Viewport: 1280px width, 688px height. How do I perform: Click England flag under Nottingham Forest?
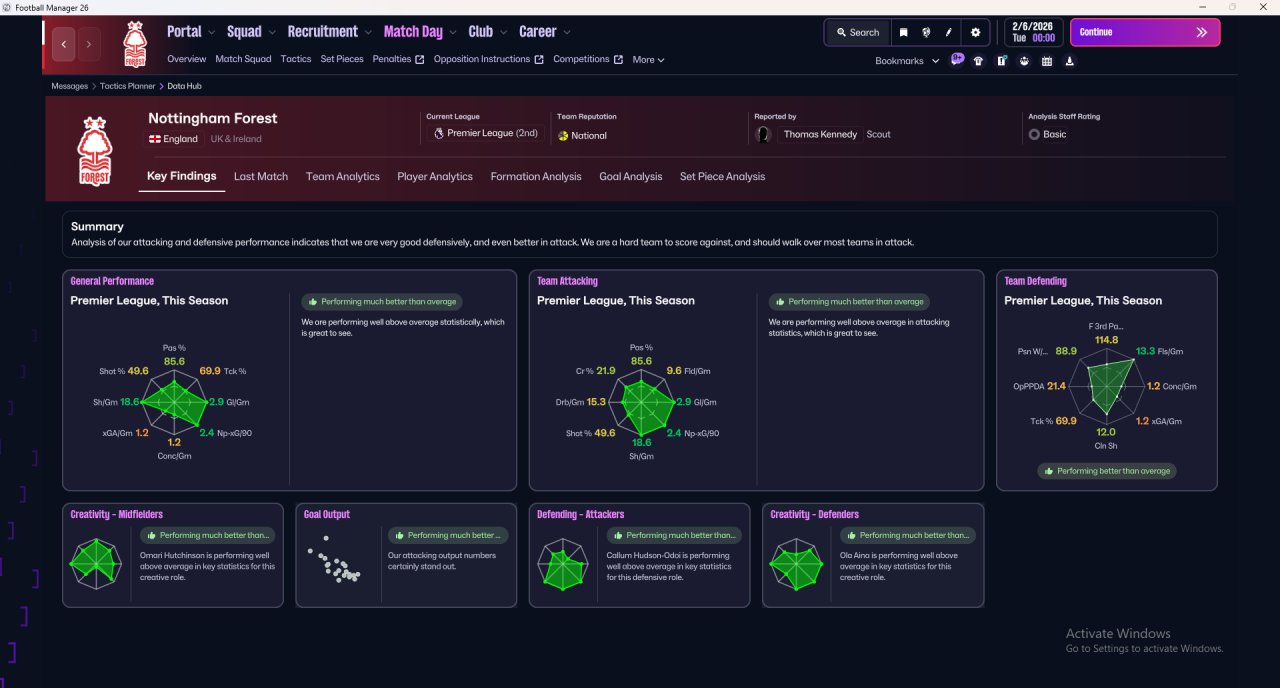pos(155,139)
